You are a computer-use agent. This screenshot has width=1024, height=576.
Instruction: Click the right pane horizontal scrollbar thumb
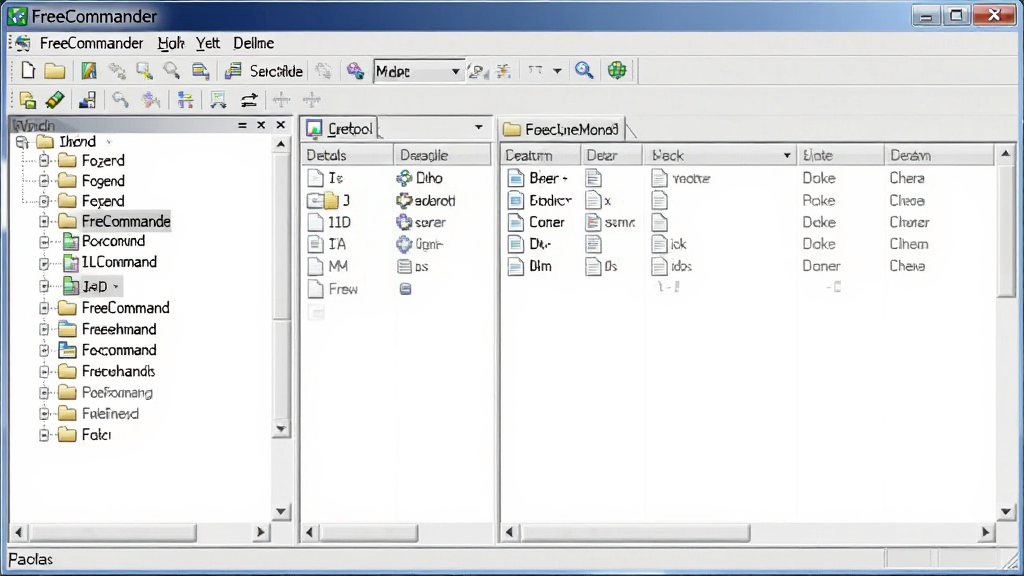point(635,533)
